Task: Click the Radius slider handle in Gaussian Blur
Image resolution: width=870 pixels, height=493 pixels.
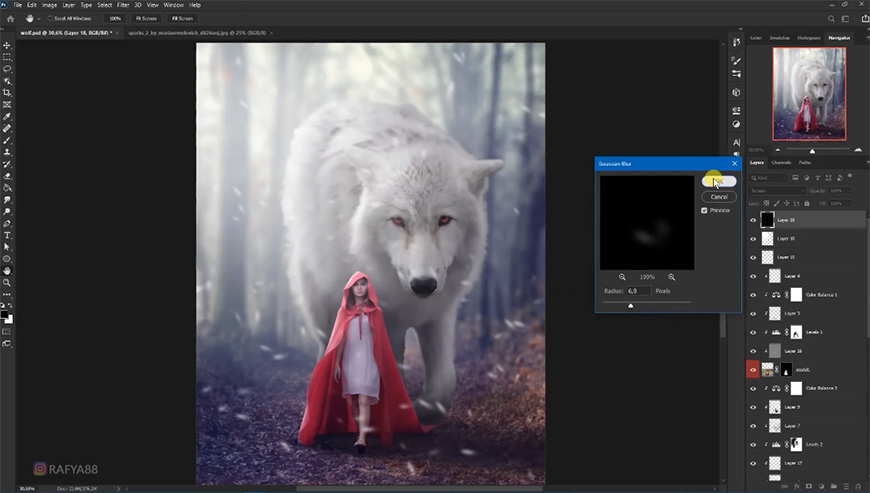Action: [630, 305]
